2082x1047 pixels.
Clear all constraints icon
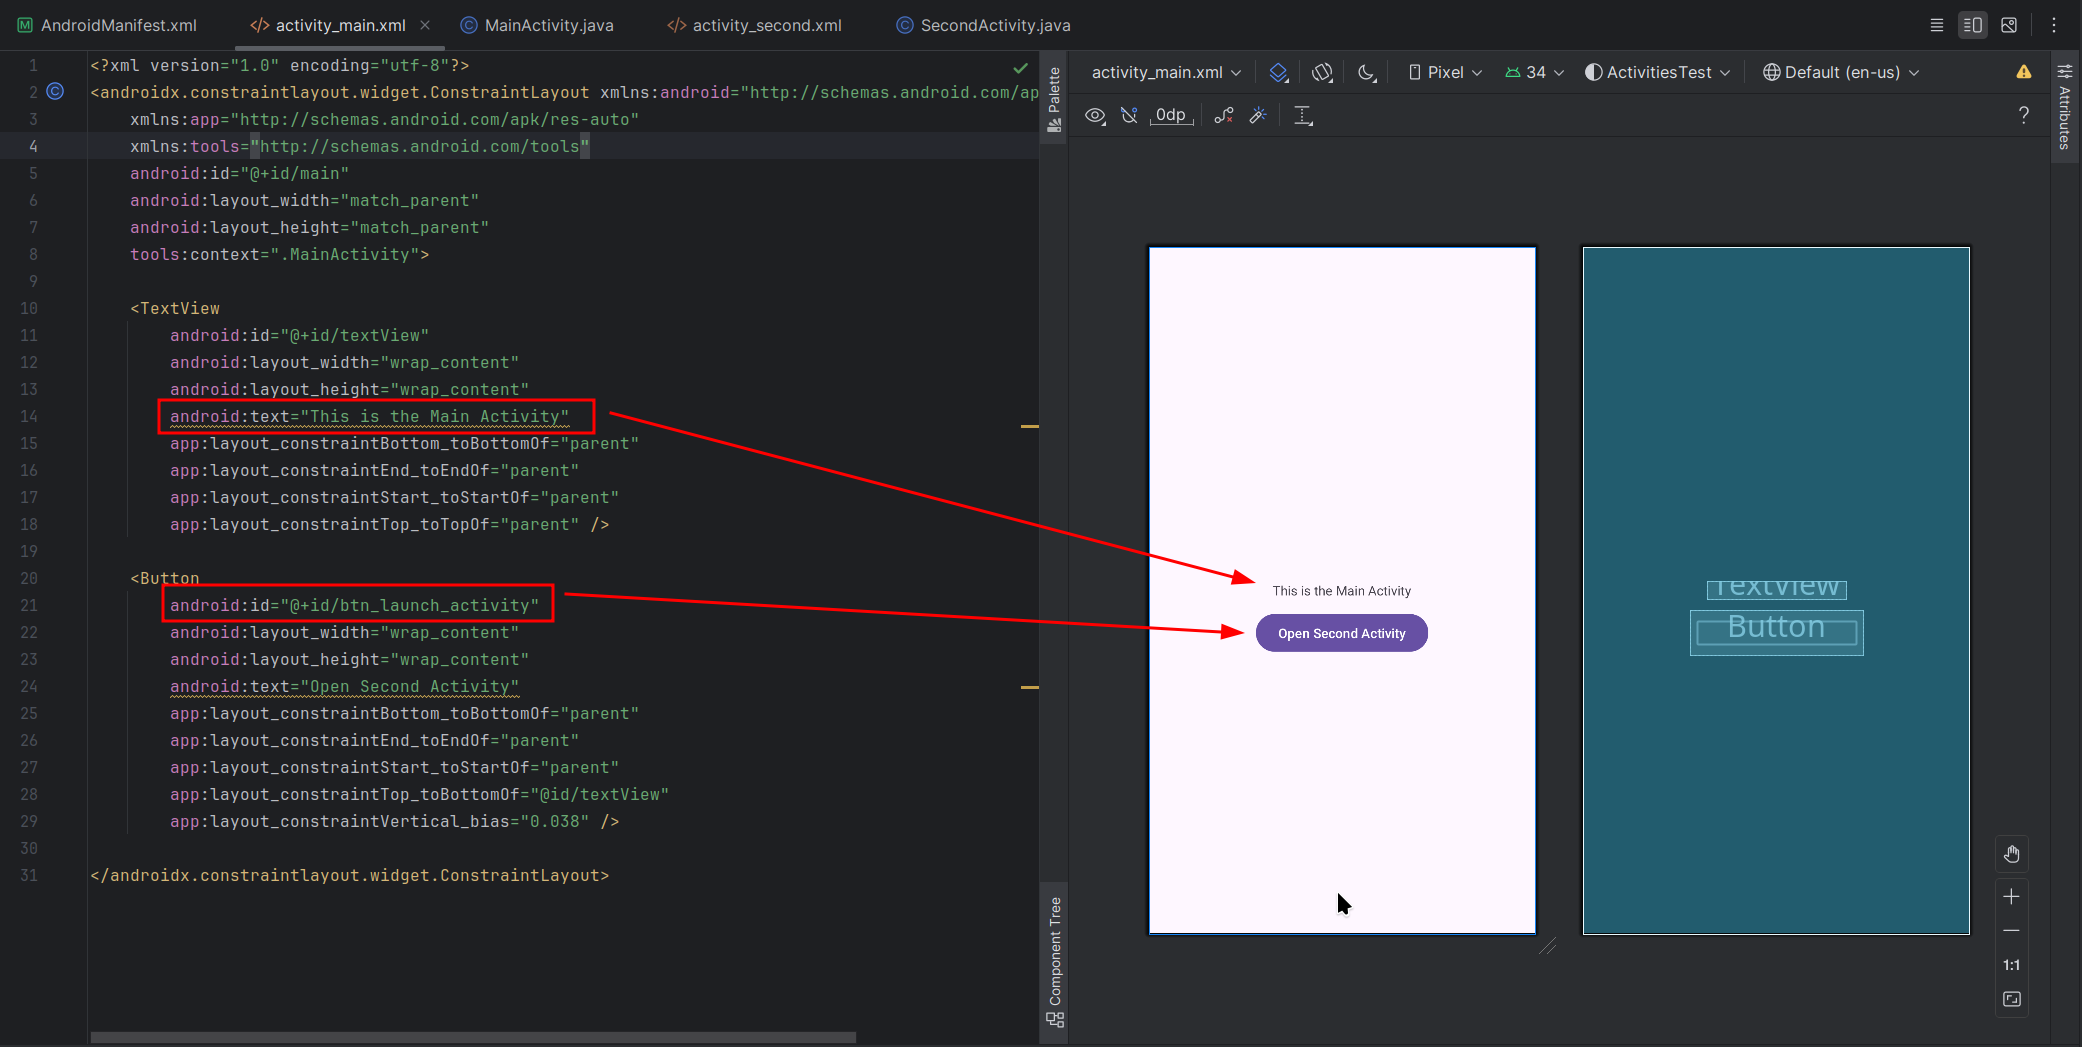click(1224, 116)
